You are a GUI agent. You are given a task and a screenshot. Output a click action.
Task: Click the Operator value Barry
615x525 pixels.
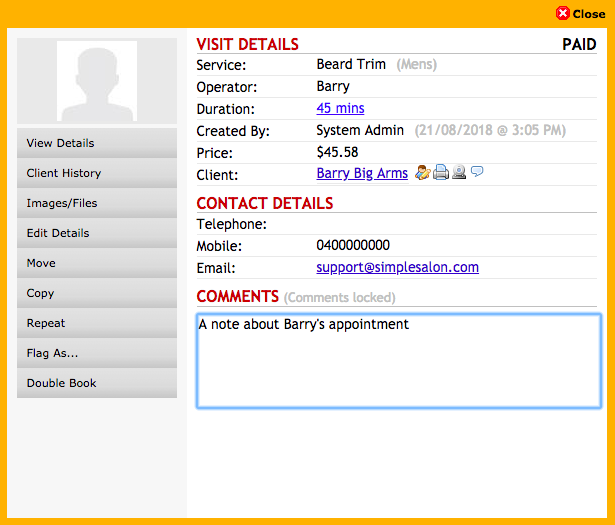333,87
